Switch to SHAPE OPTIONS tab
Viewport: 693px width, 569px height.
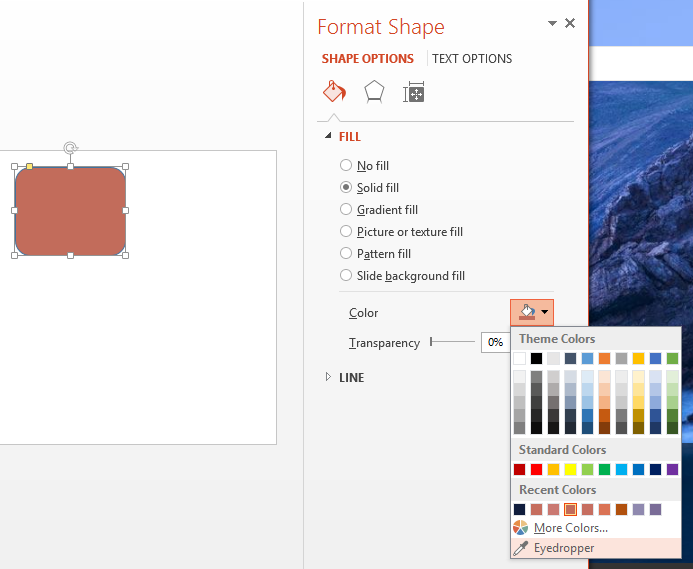[x=368, y=58]
